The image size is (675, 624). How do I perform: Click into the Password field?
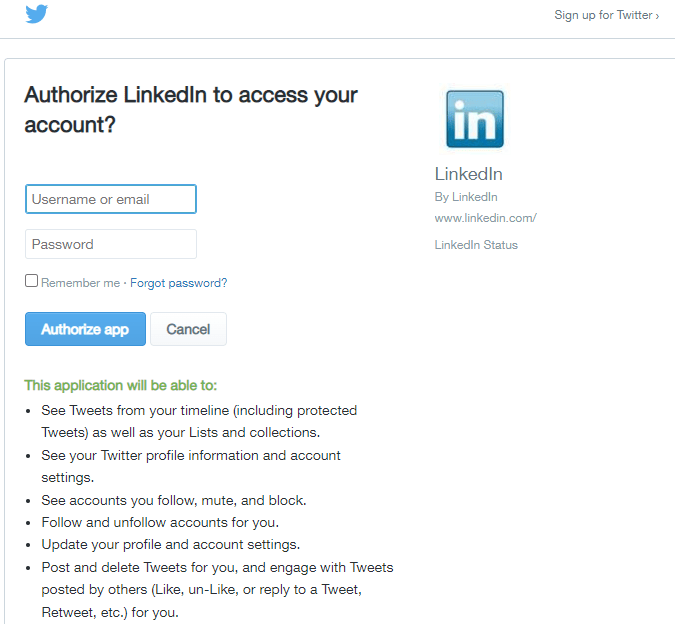(x=111, y=244)
